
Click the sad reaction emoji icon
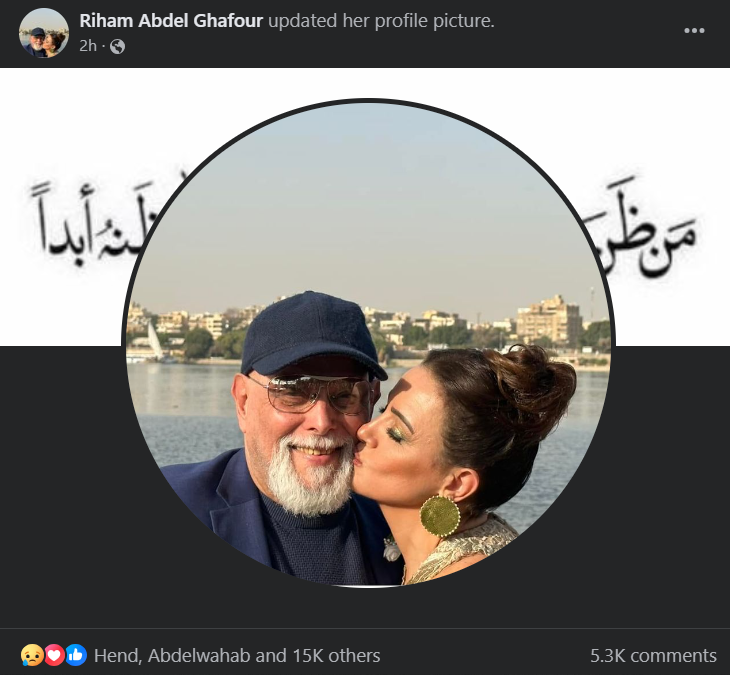coord(32,655)
